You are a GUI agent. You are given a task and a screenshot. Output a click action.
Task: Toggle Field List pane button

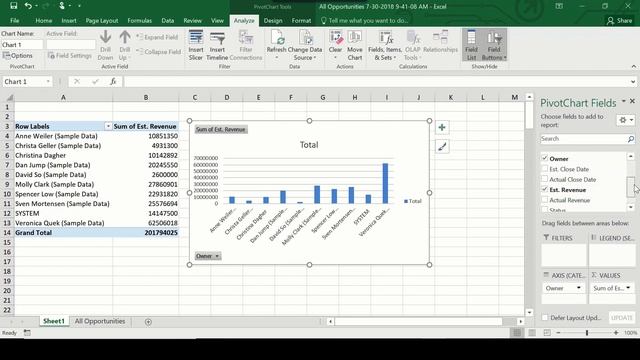click(471, 45)
